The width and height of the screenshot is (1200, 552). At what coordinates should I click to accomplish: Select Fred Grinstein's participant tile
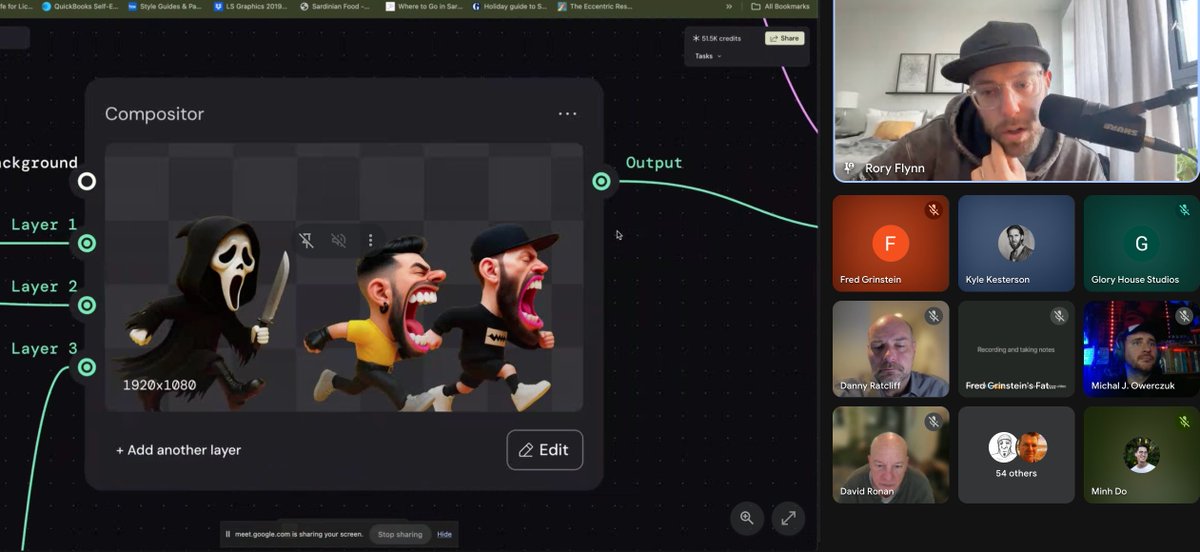pos(891,243)
